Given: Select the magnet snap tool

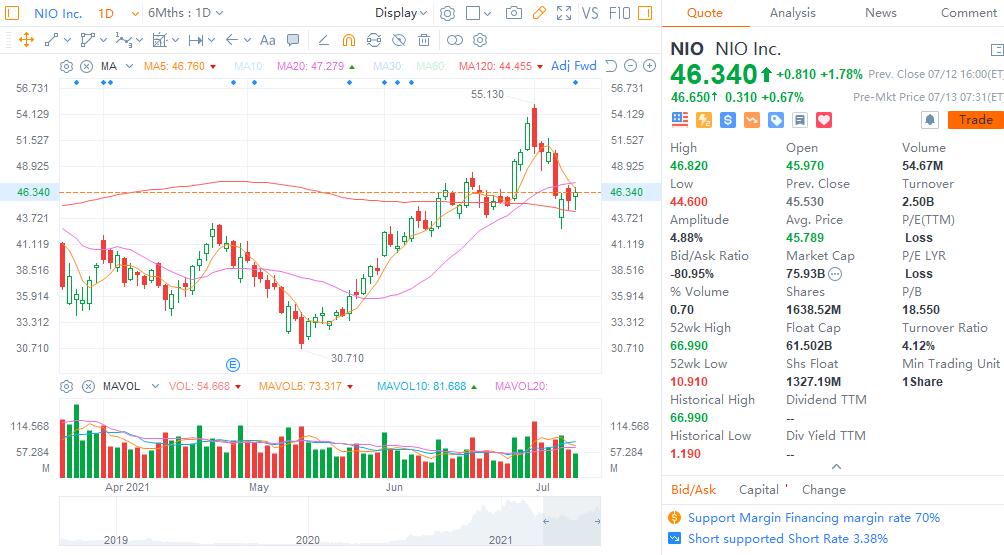Looking at the screenshot, I should pos(349,40).
